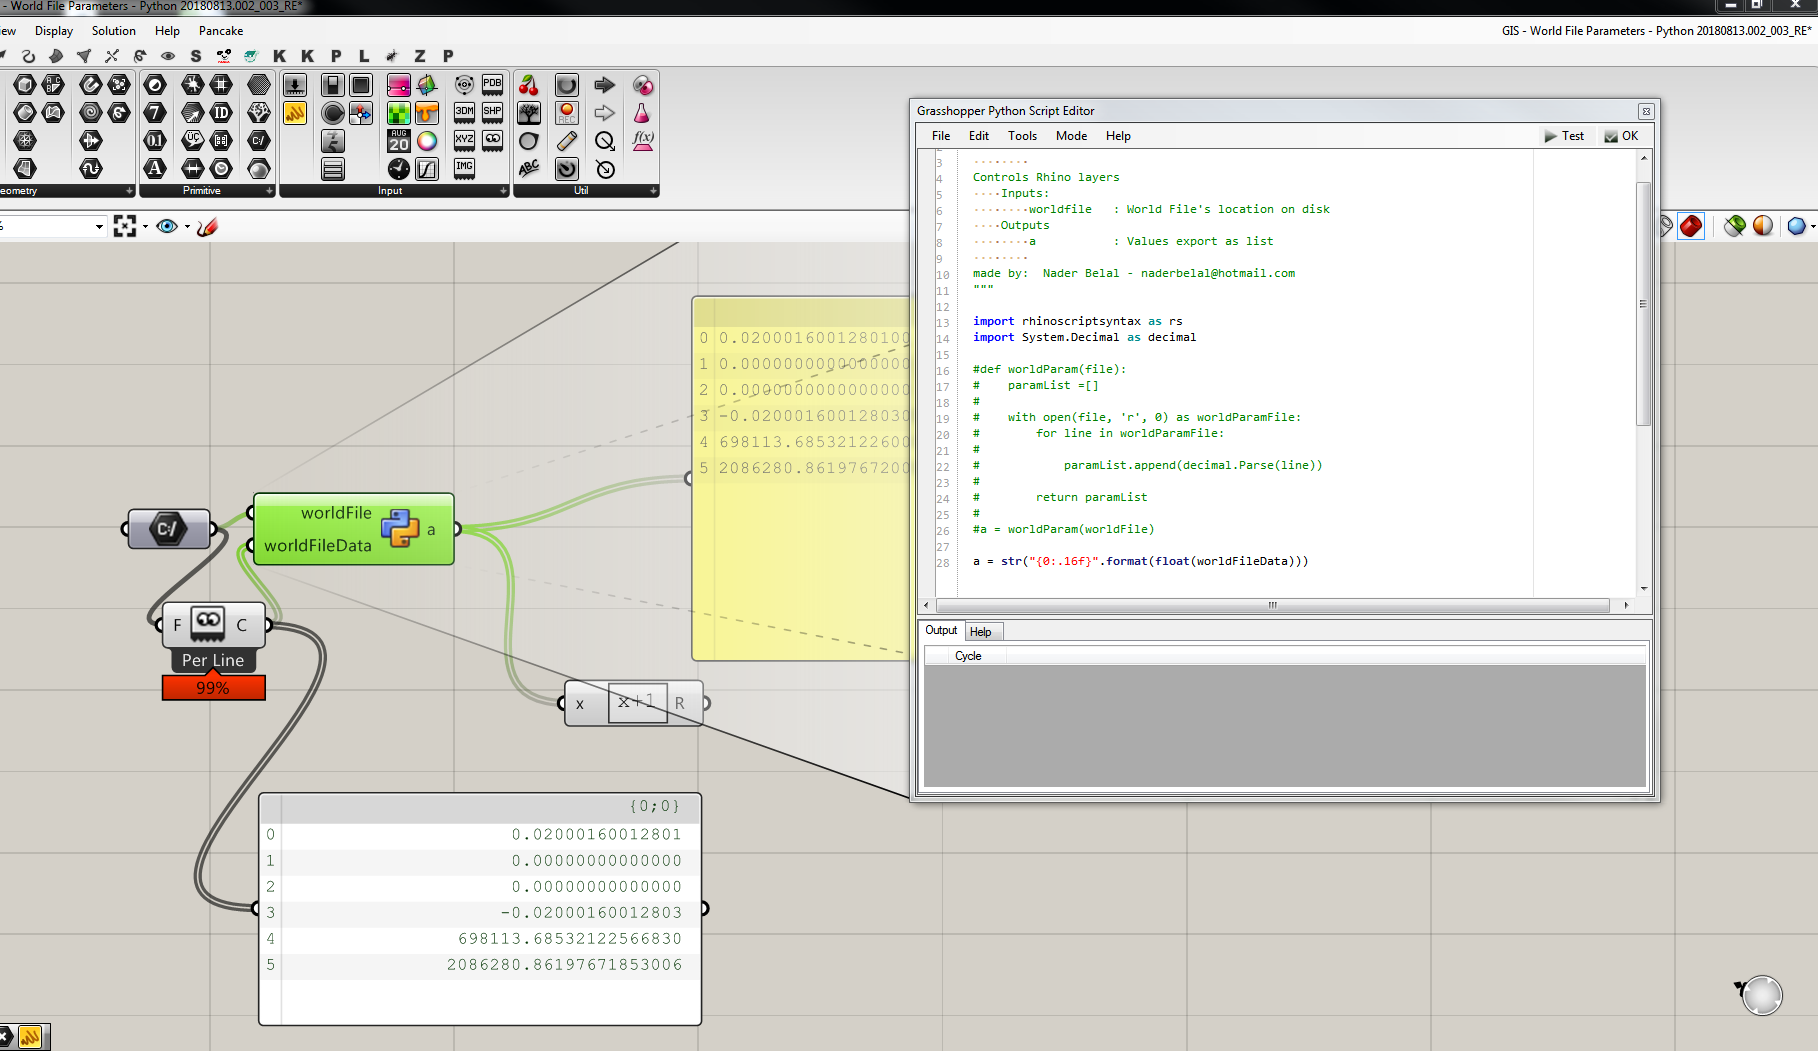Screen dimensions: 1818x1051
Task: Expand the Input panel with plus button
Action: pos(503,191)
